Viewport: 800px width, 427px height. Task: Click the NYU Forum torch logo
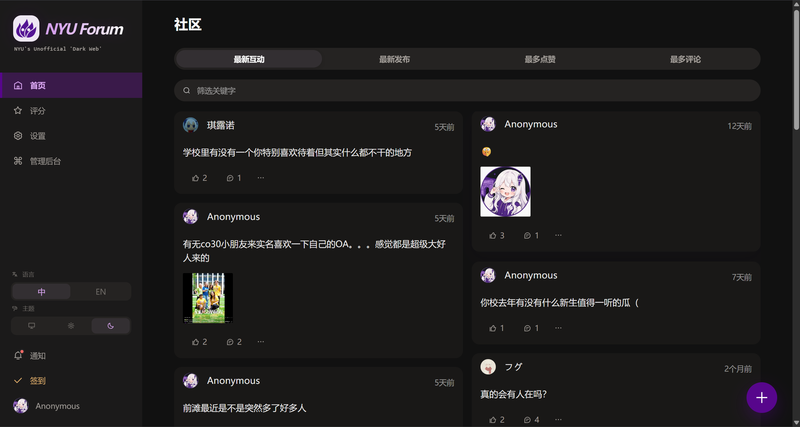(x=26, y=29)
